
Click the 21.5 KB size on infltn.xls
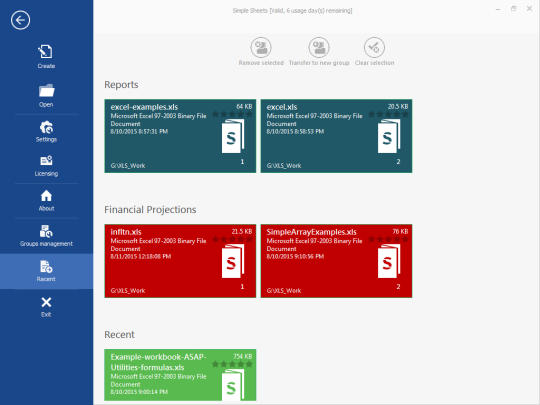242,231
